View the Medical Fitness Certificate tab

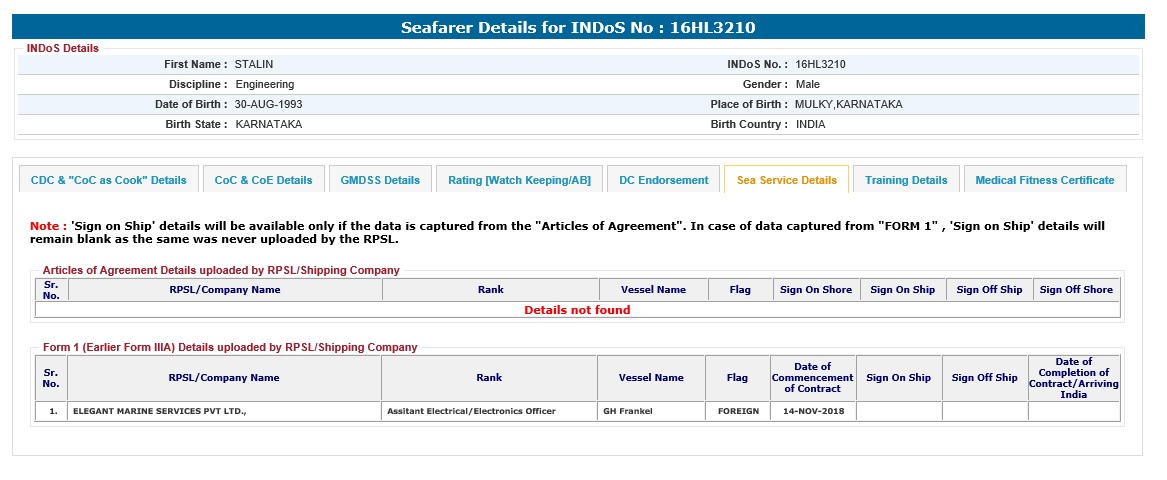(x=1044, y=180)
